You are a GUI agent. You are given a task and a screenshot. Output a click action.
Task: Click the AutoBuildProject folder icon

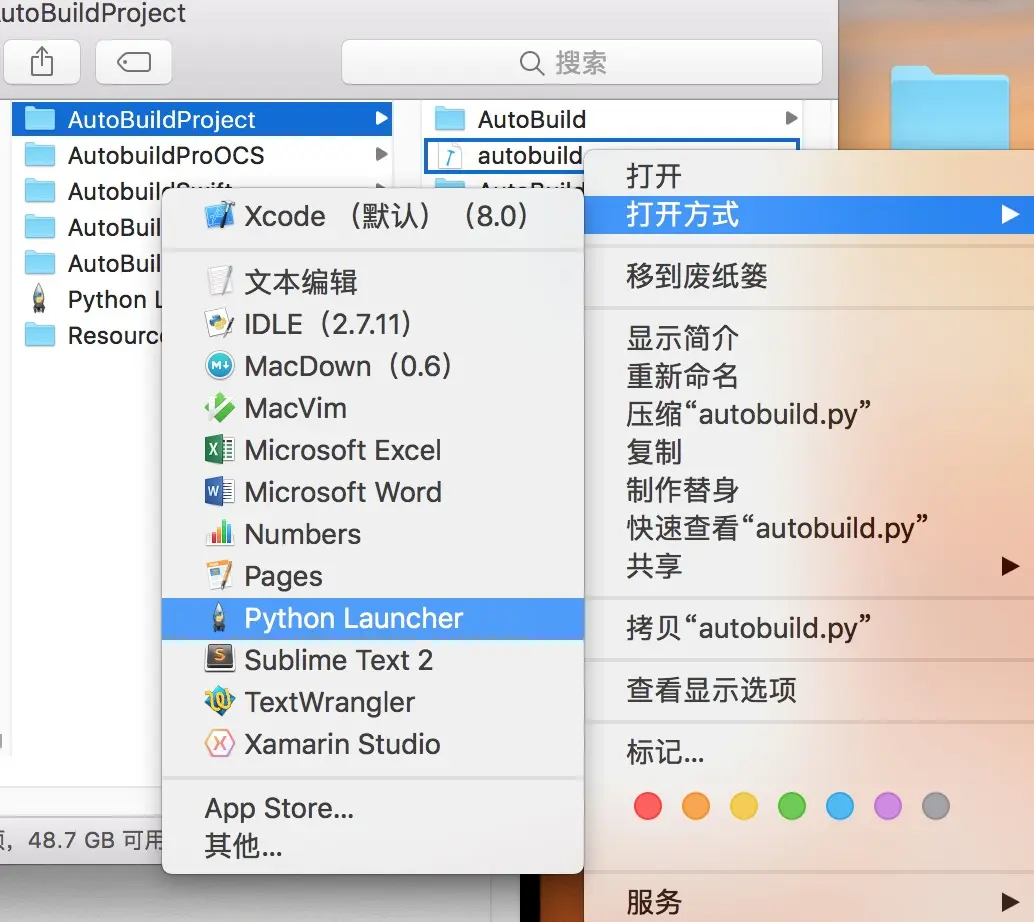pos(40,119)
